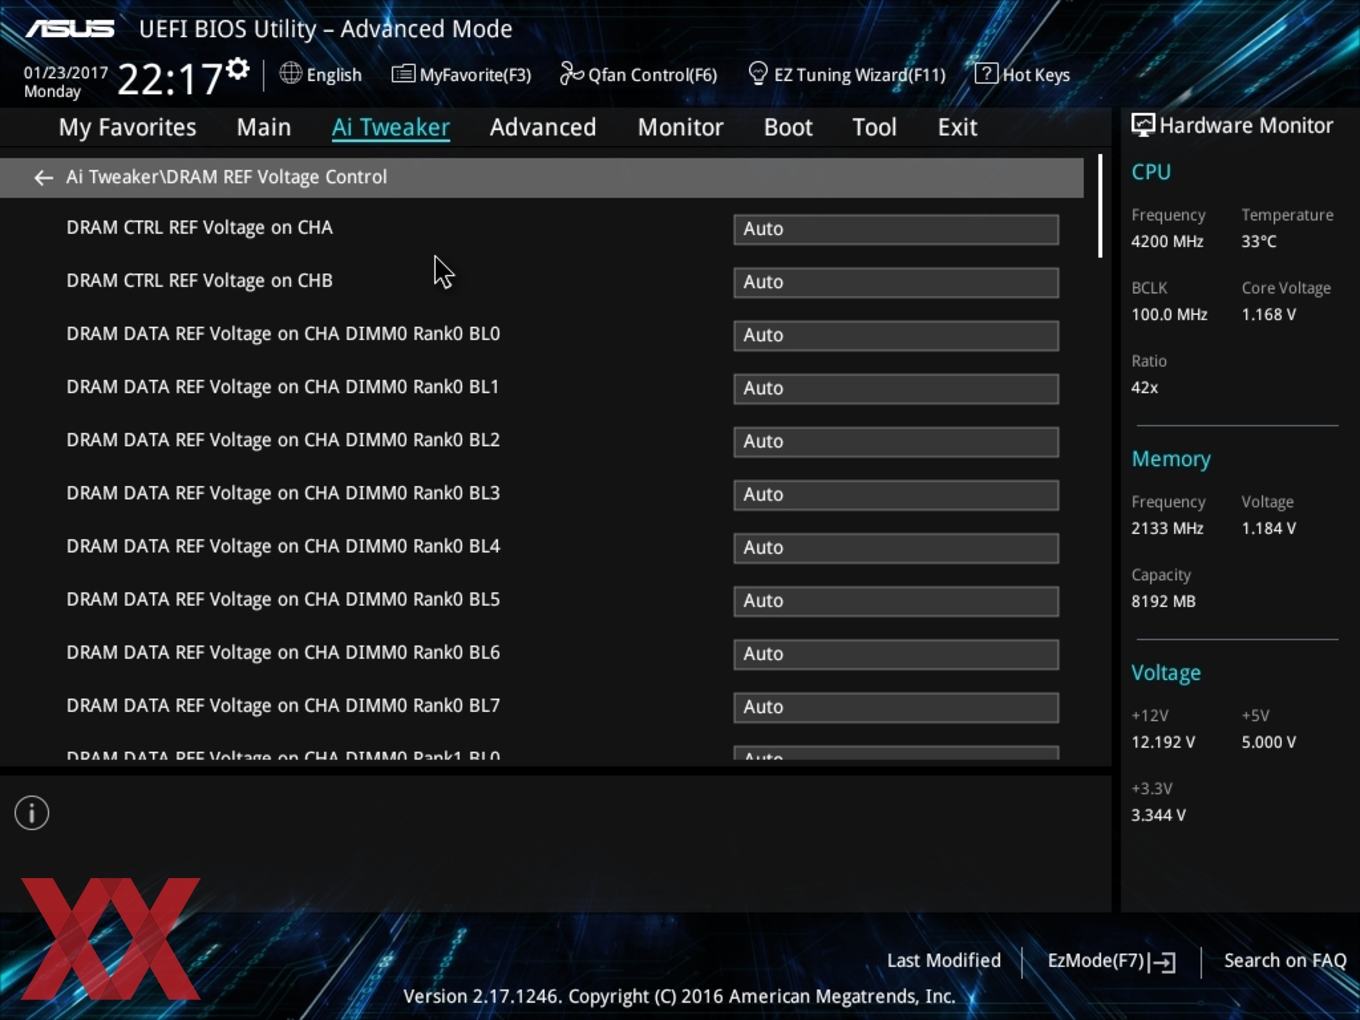The height and width of the screenshot is (1020, 1360).
Task: Go to the Monitor tab
Action: coord(680,127)
